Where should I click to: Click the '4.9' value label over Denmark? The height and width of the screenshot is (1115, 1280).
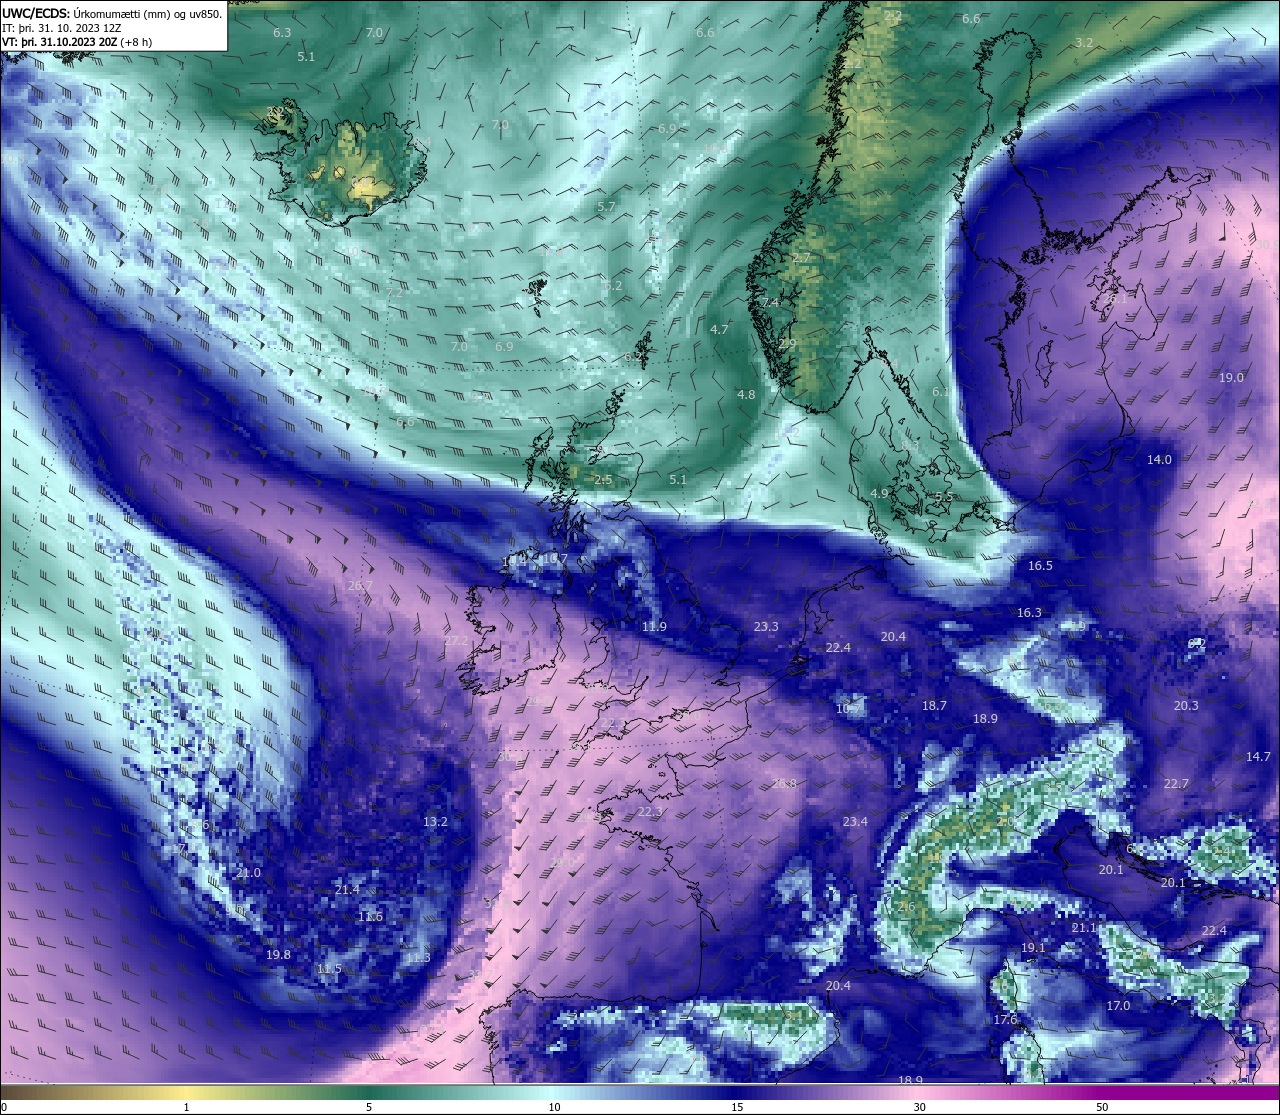point(879,494)
